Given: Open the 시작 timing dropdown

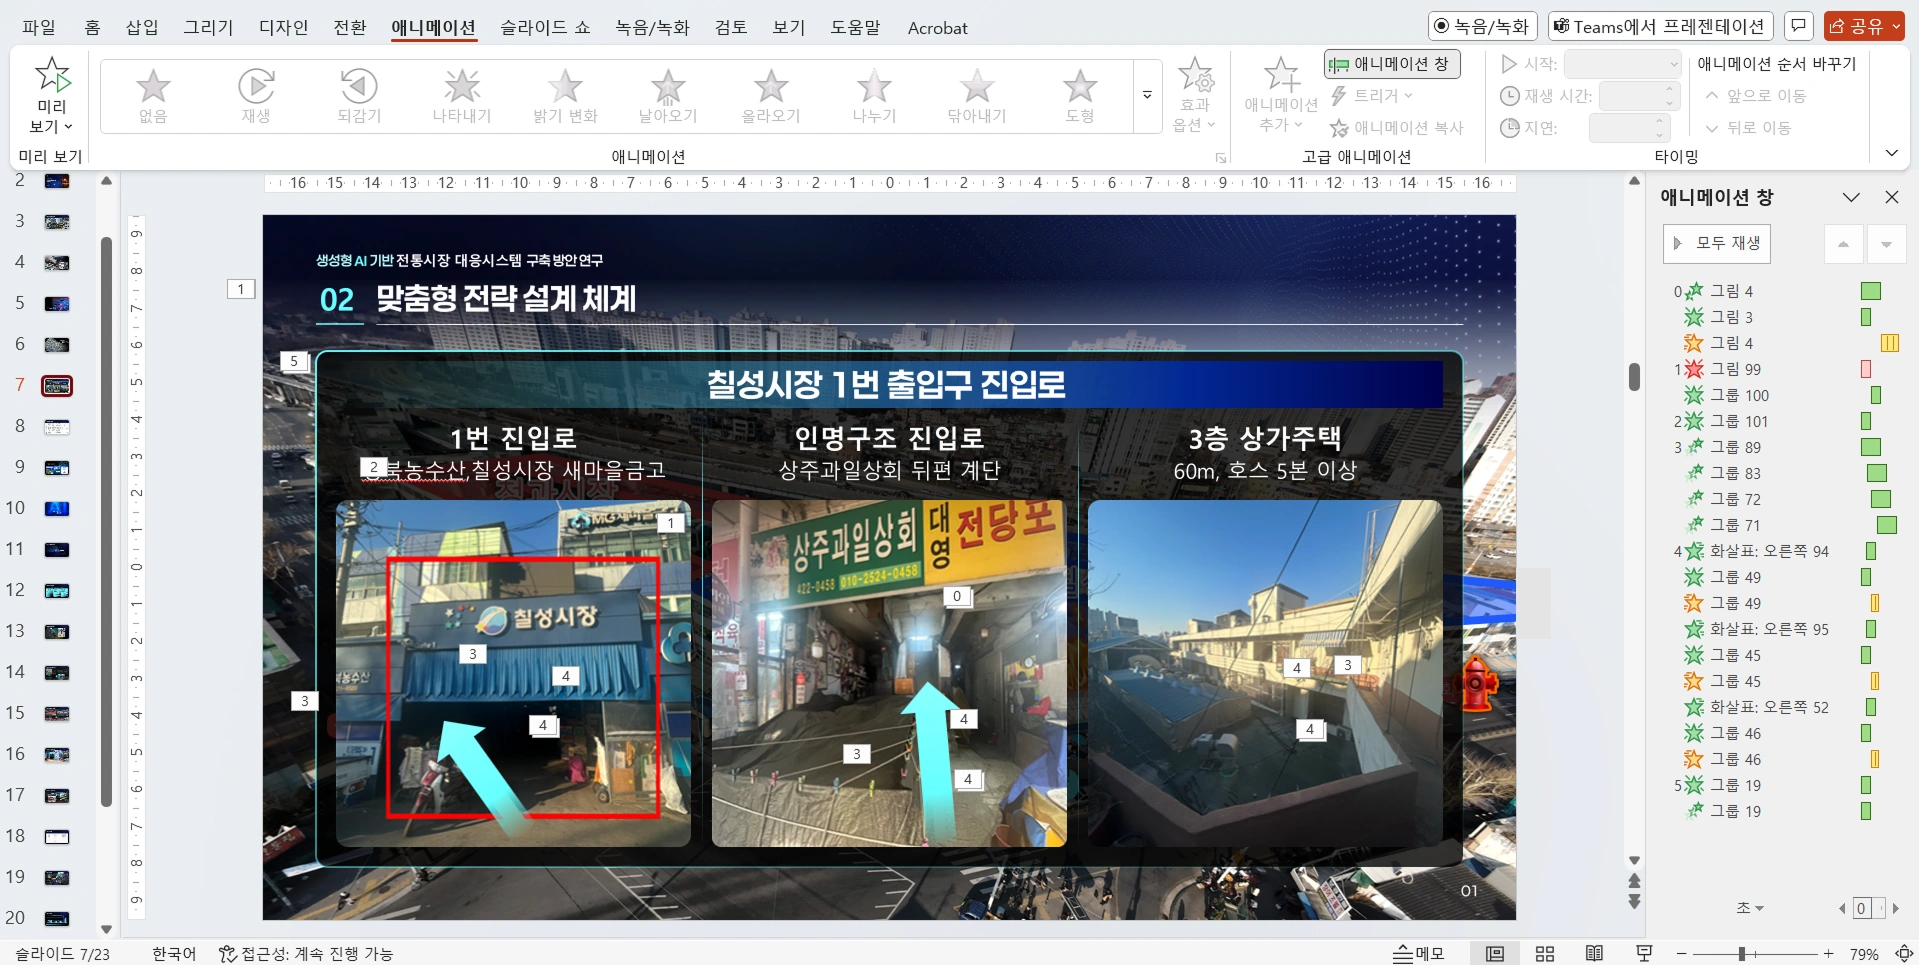Looking at the screenshot, I should tap(1623, 64).
